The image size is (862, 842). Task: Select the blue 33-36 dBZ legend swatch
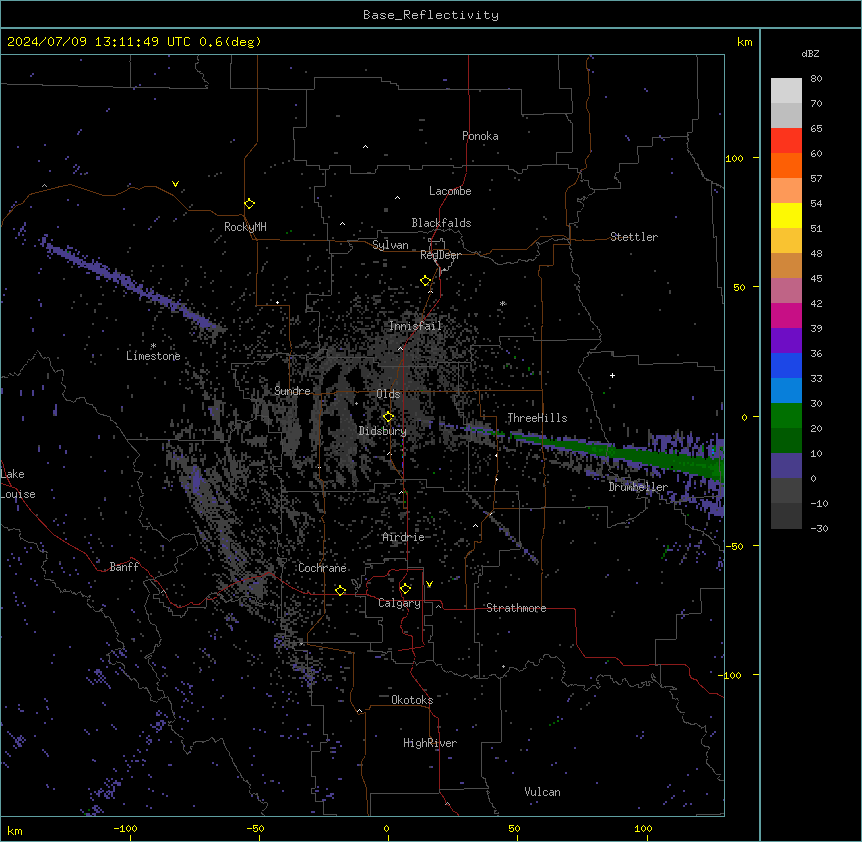click(x=786, y=365)
